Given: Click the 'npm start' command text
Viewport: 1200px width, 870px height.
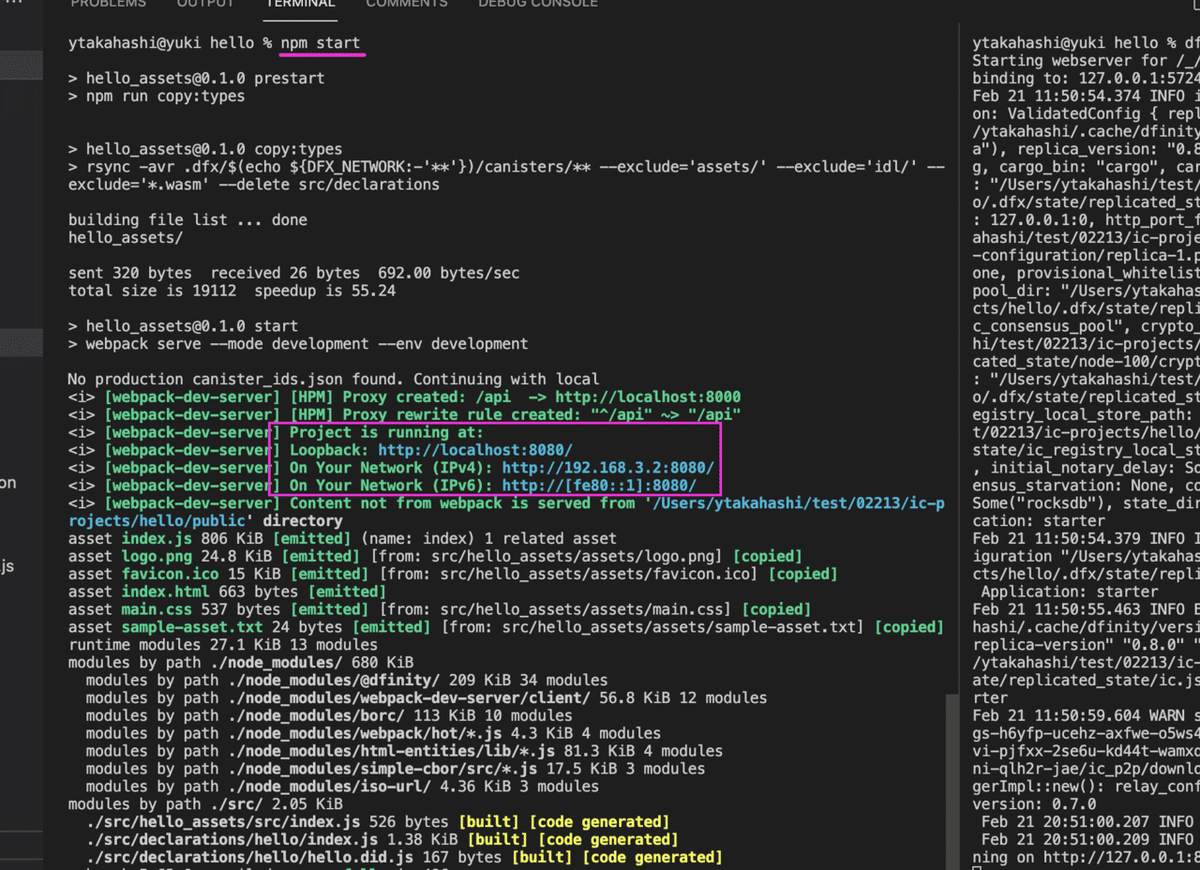Looking at the screenshot, I should [x=320, y=43].
